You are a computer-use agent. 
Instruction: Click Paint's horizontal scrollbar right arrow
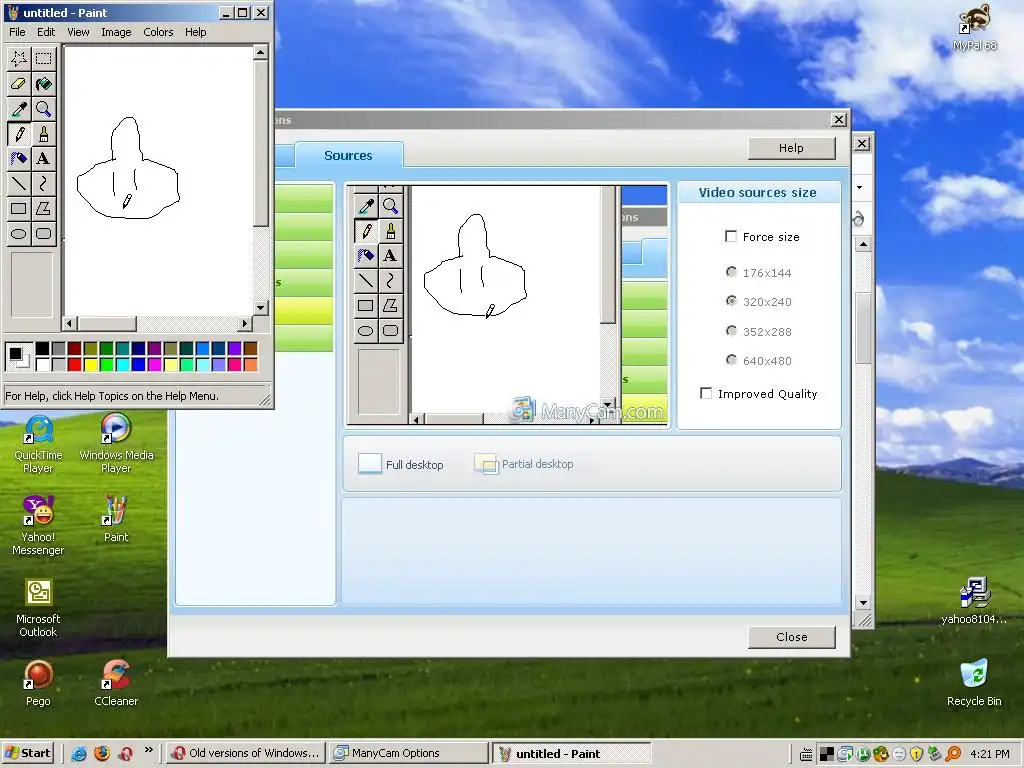point(244,323)
